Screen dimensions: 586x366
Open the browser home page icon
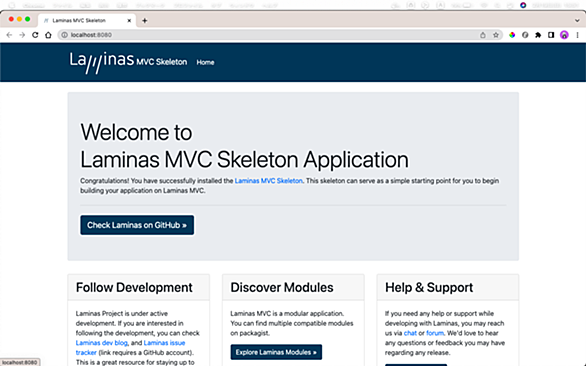(x=48, y=35)
